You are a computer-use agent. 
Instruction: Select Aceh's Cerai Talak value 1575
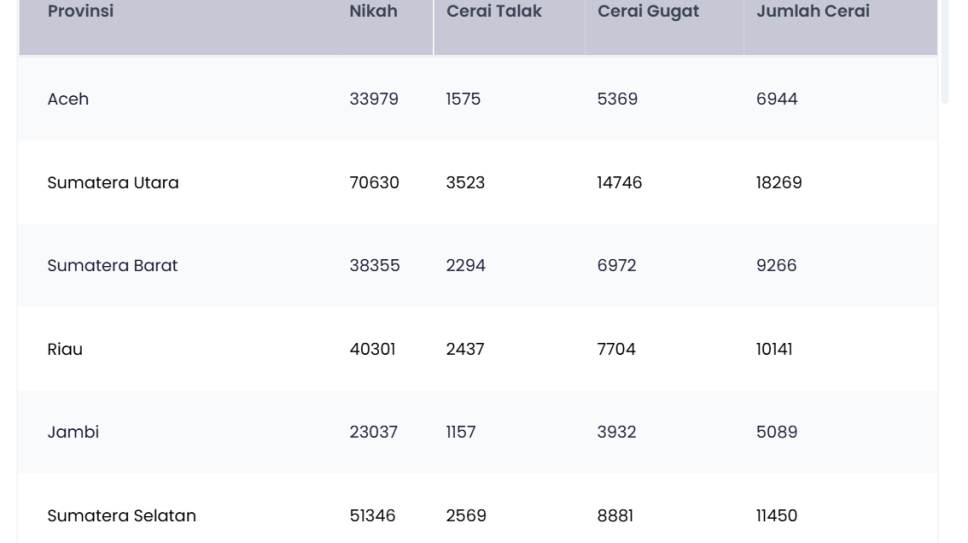(463, 99)
